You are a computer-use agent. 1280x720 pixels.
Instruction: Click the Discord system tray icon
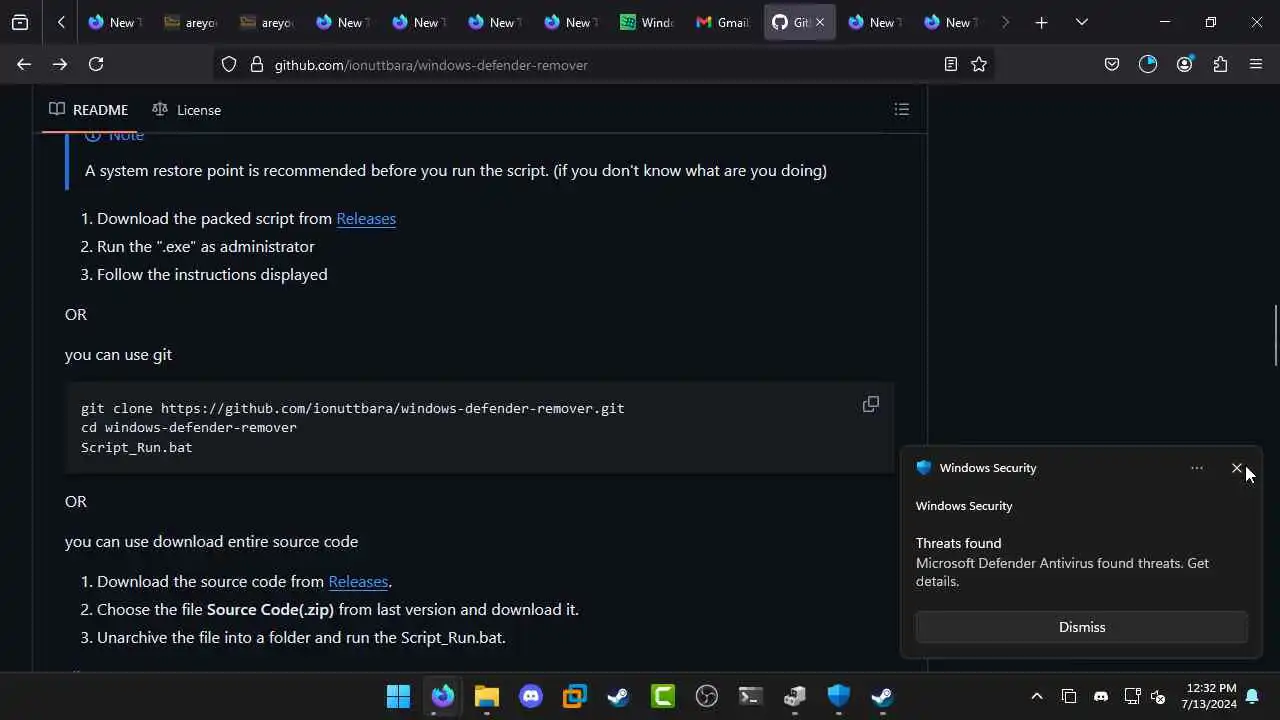point(1101,696)
